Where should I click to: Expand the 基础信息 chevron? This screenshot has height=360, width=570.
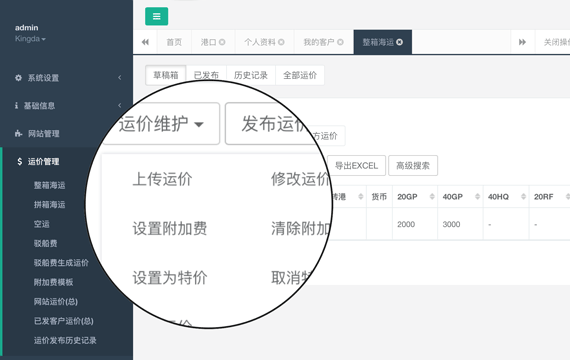[x=120, y=105]
